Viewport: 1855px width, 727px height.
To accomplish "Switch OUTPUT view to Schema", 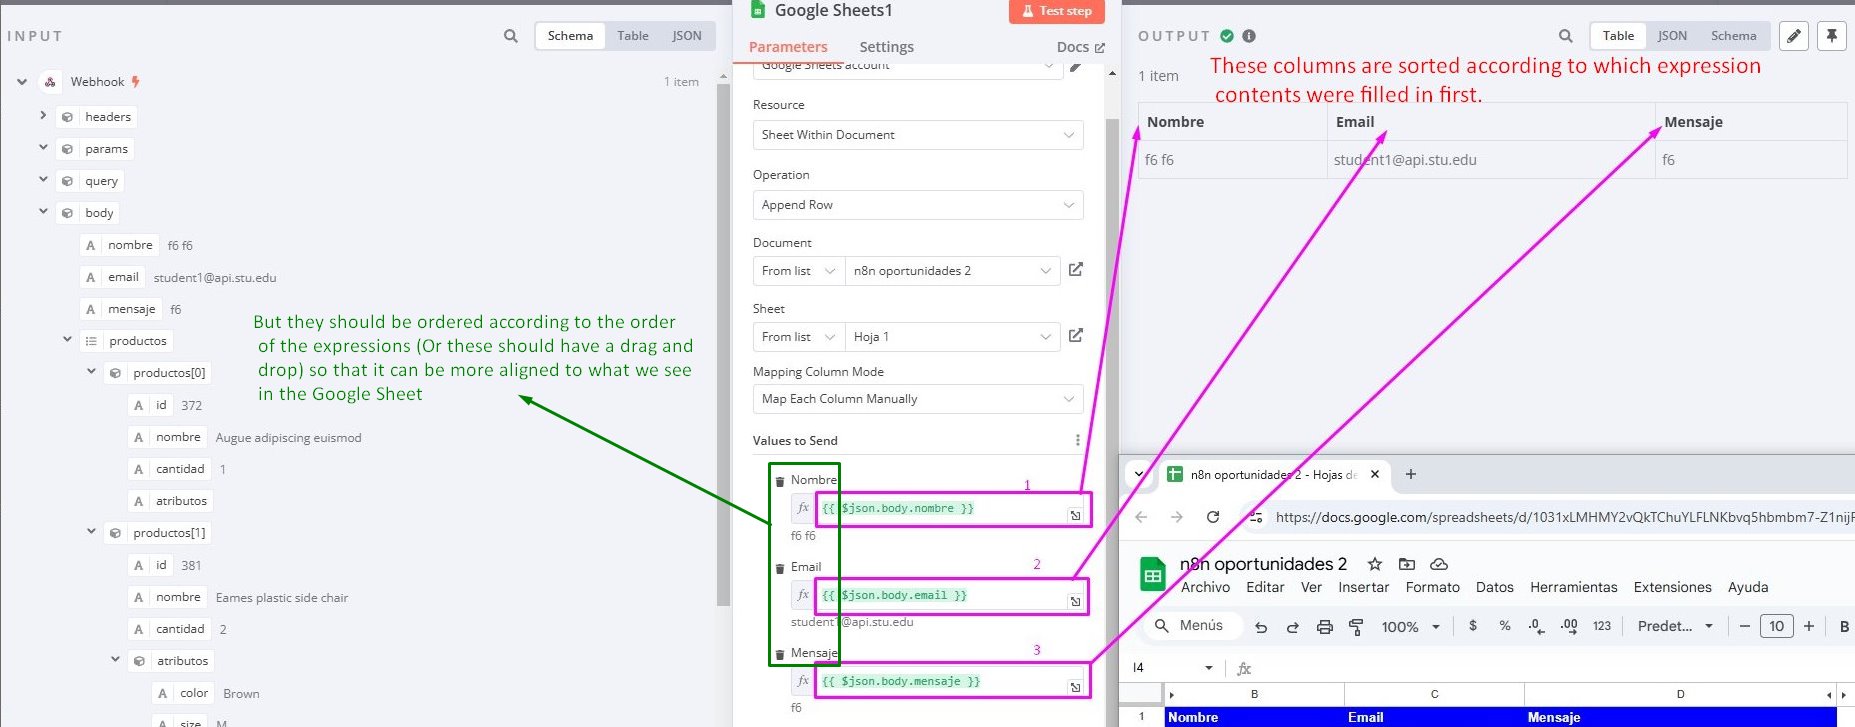I will tap(1733, 36).
